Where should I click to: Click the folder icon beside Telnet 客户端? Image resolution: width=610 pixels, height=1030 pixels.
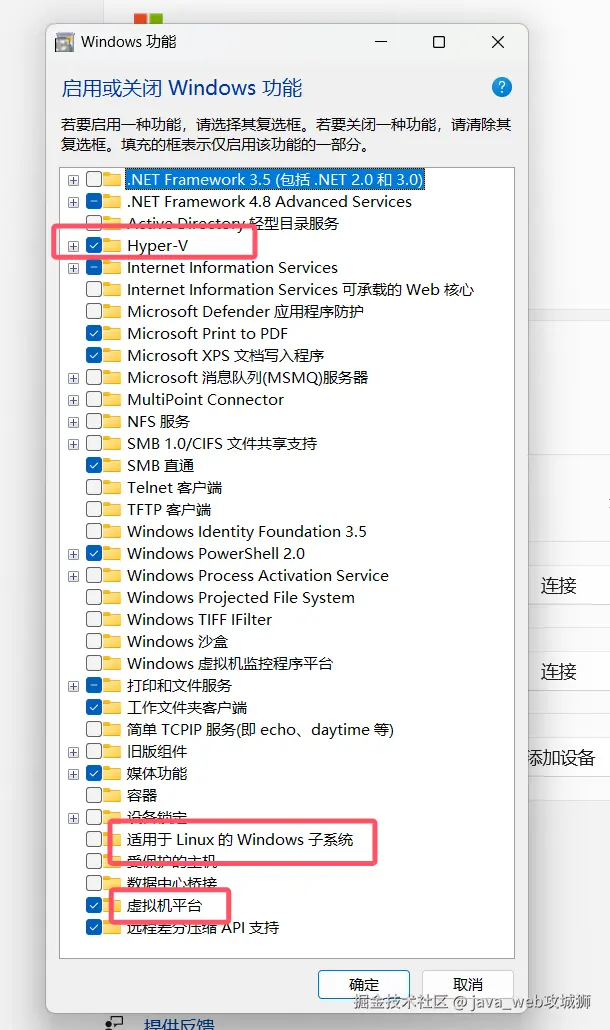pos(112,487)
